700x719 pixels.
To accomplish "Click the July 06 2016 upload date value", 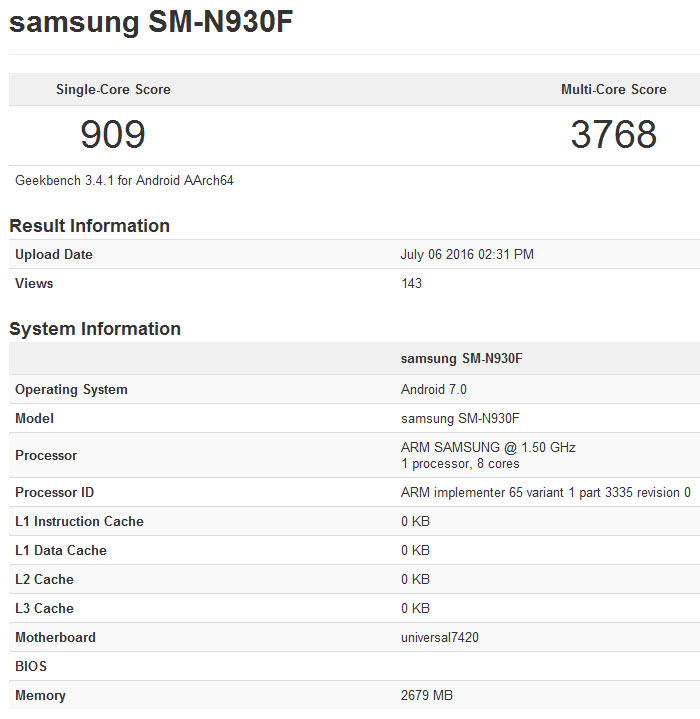I will pyautogui.click(x=467, y=254).
